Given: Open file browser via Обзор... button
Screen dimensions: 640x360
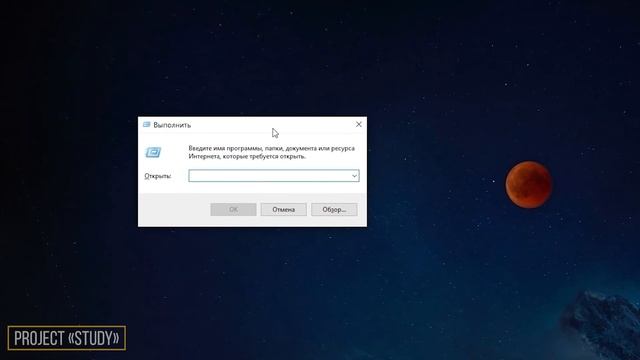Looking at the screenshot, I should tap(334, 209).
